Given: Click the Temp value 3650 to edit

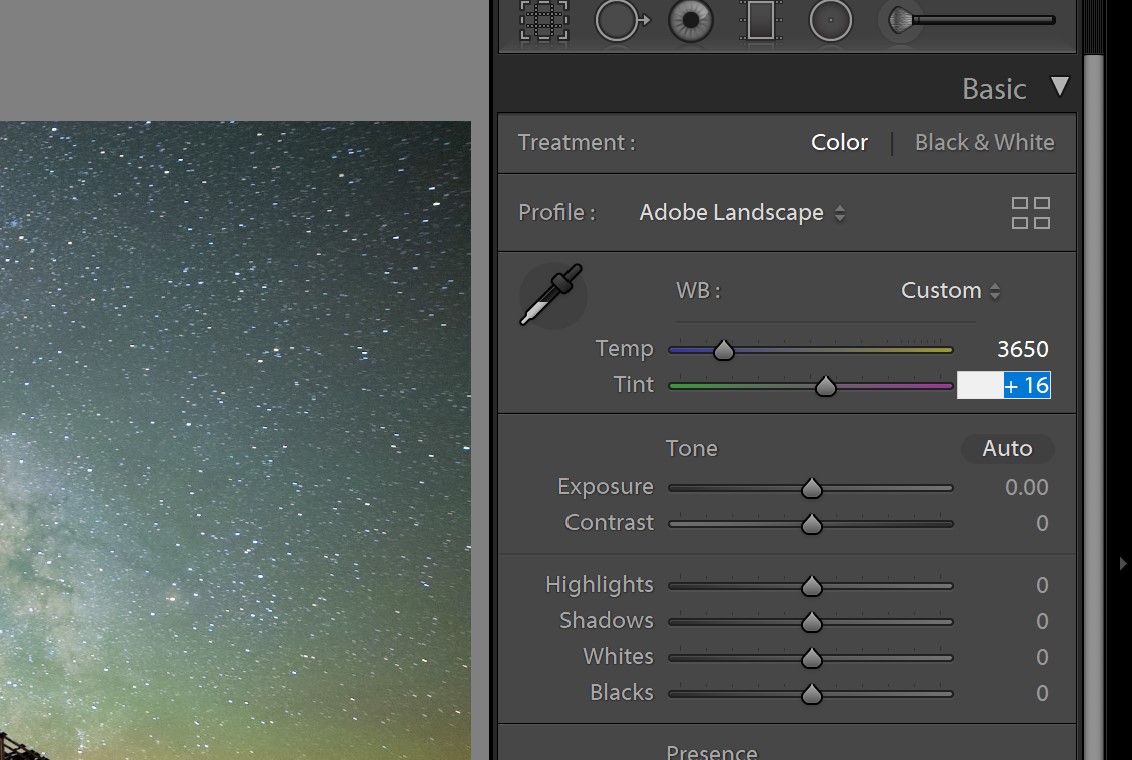Looking at the screenshot, I should (1022, 349).
